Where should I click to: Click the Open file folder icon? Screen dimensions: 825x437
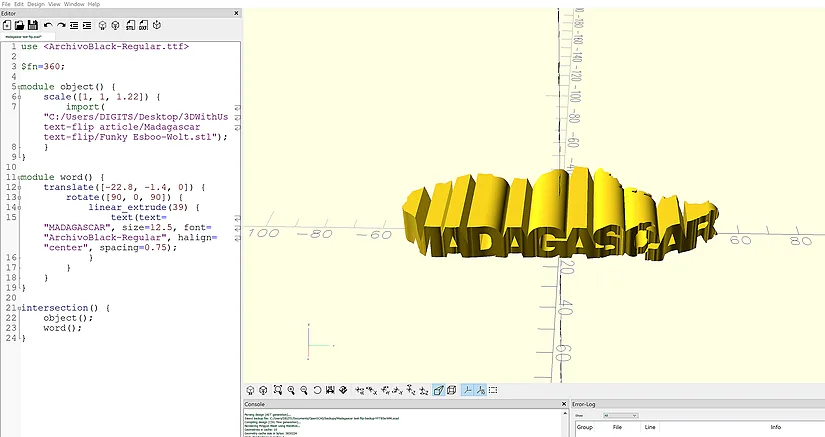click(19, 25)
